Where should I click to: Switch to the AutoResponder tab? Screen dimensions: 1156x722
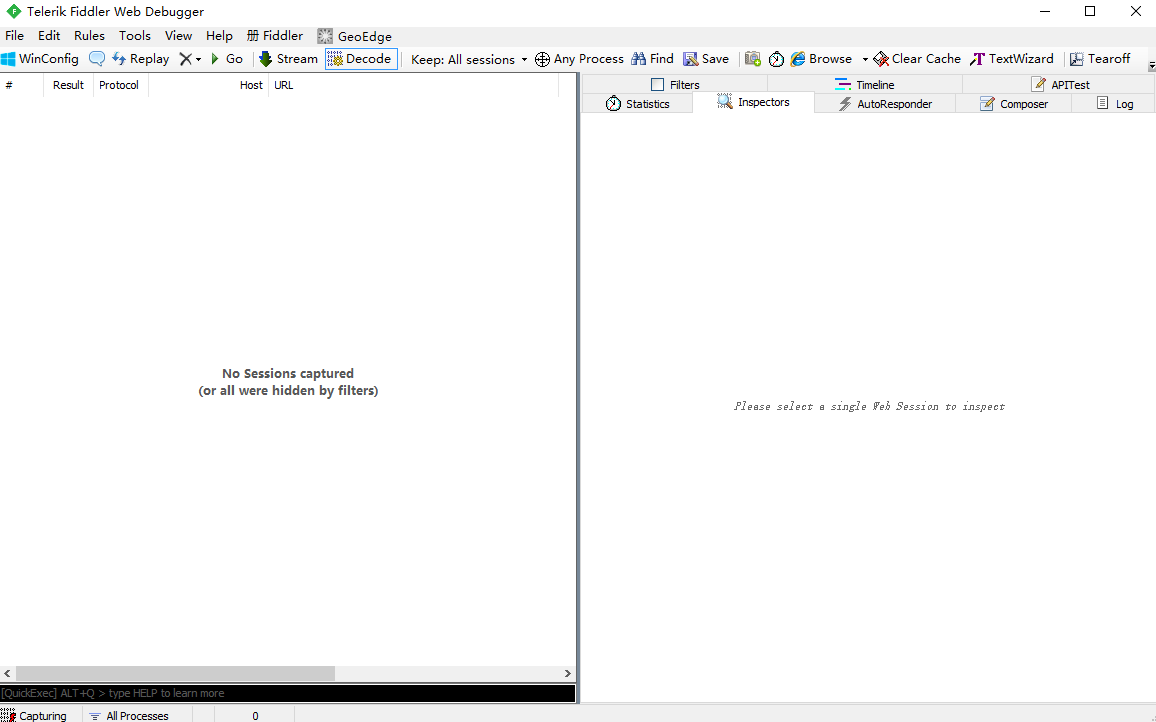[885, 104]
